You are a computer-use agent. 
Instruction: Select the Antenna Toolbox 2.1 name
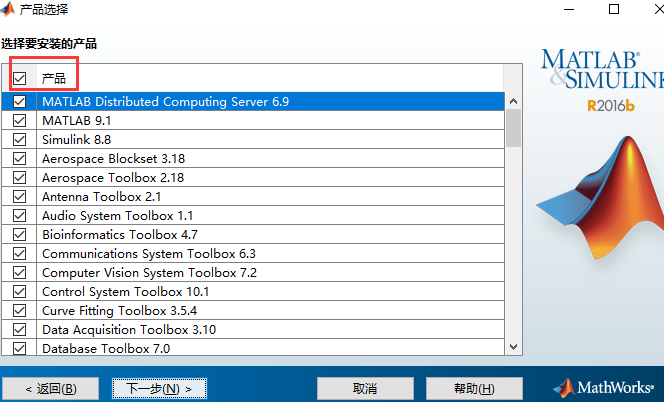coord(102,197)
